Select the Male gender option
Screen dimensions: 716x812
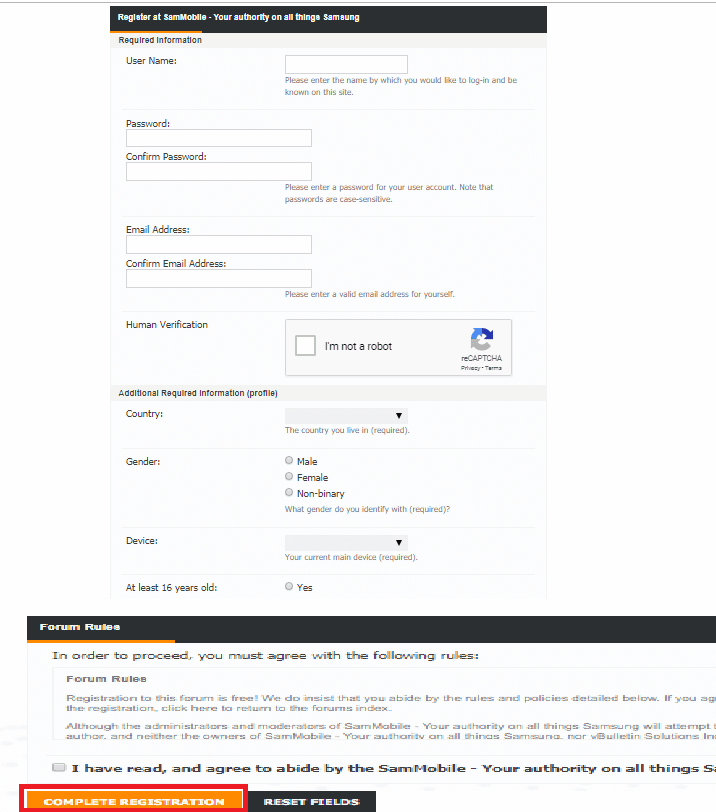pos(289,460)
